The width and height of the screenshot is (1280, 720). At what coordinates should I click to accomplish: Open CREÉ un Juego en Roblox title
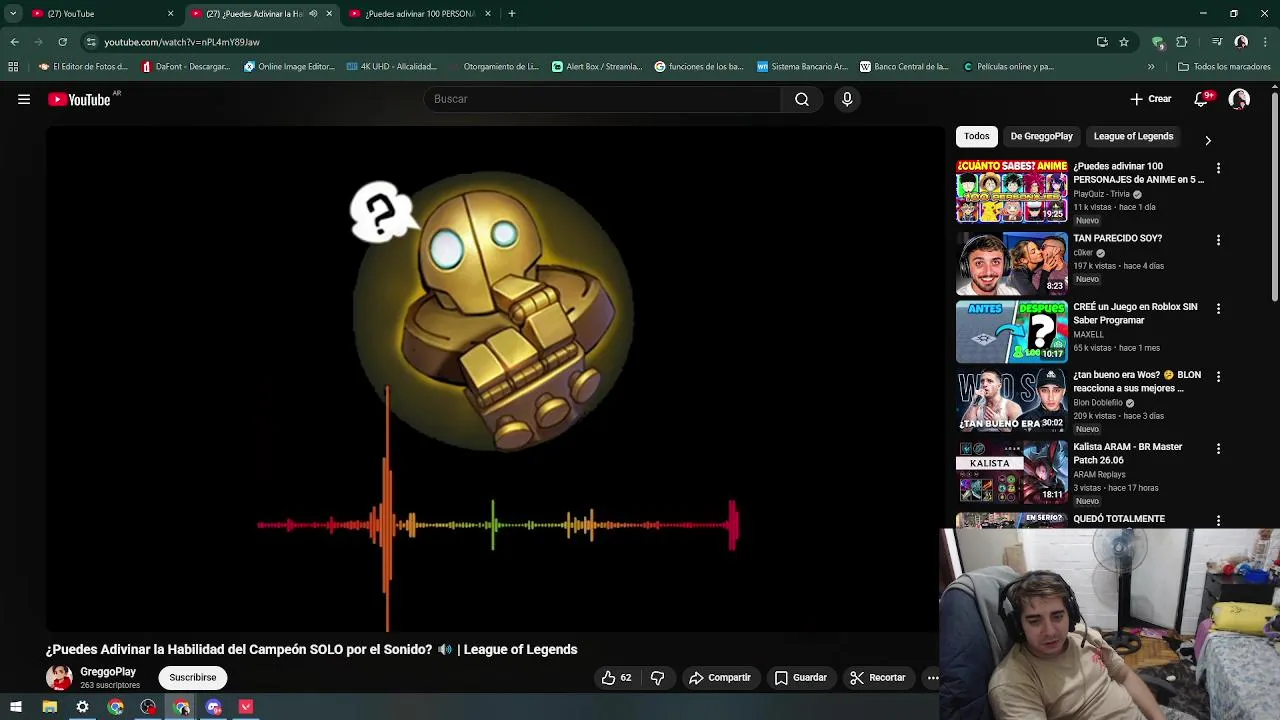coord(1135,313)
